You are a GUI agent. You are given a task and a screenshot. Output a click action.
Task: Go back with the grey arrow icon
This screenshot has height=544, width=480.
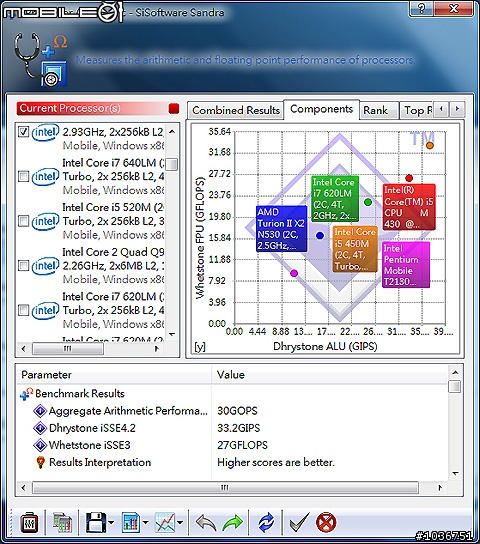coord(206,522)
